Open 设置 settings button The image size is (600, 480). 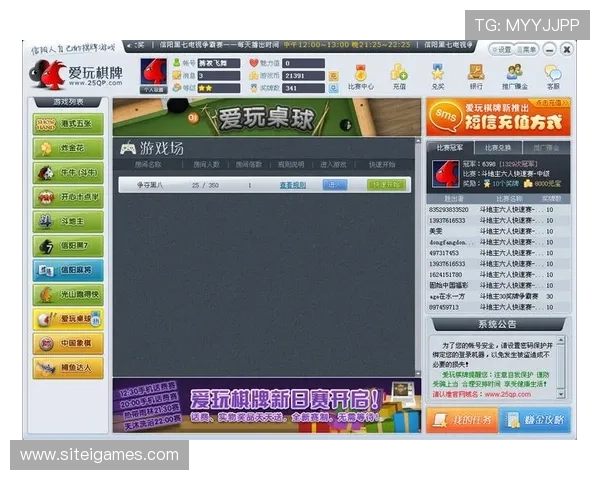tap(501, 49)
